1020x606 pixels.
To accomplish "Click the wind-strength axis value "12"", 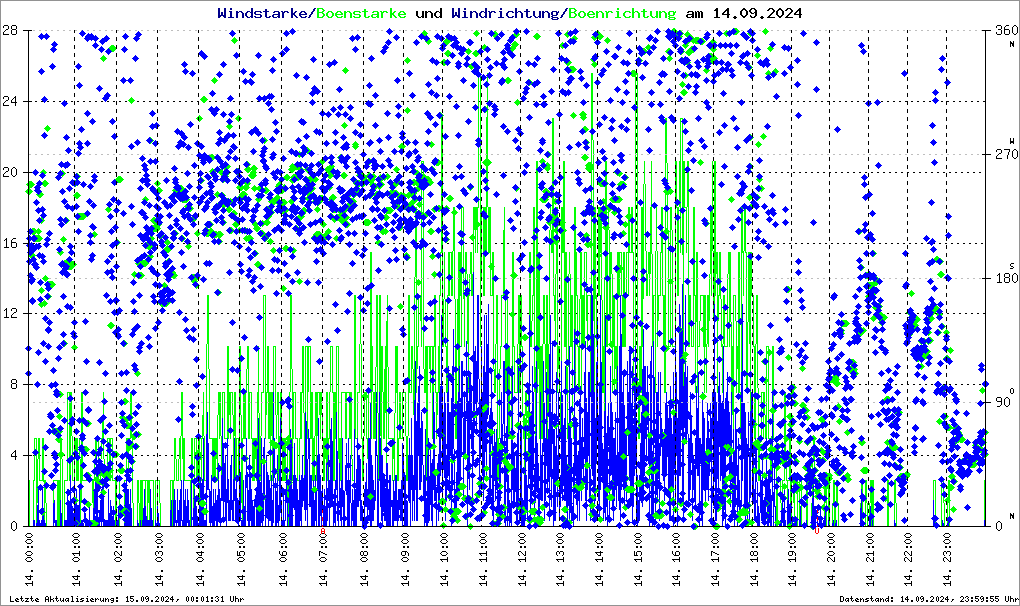I will [x=9, y=313].
